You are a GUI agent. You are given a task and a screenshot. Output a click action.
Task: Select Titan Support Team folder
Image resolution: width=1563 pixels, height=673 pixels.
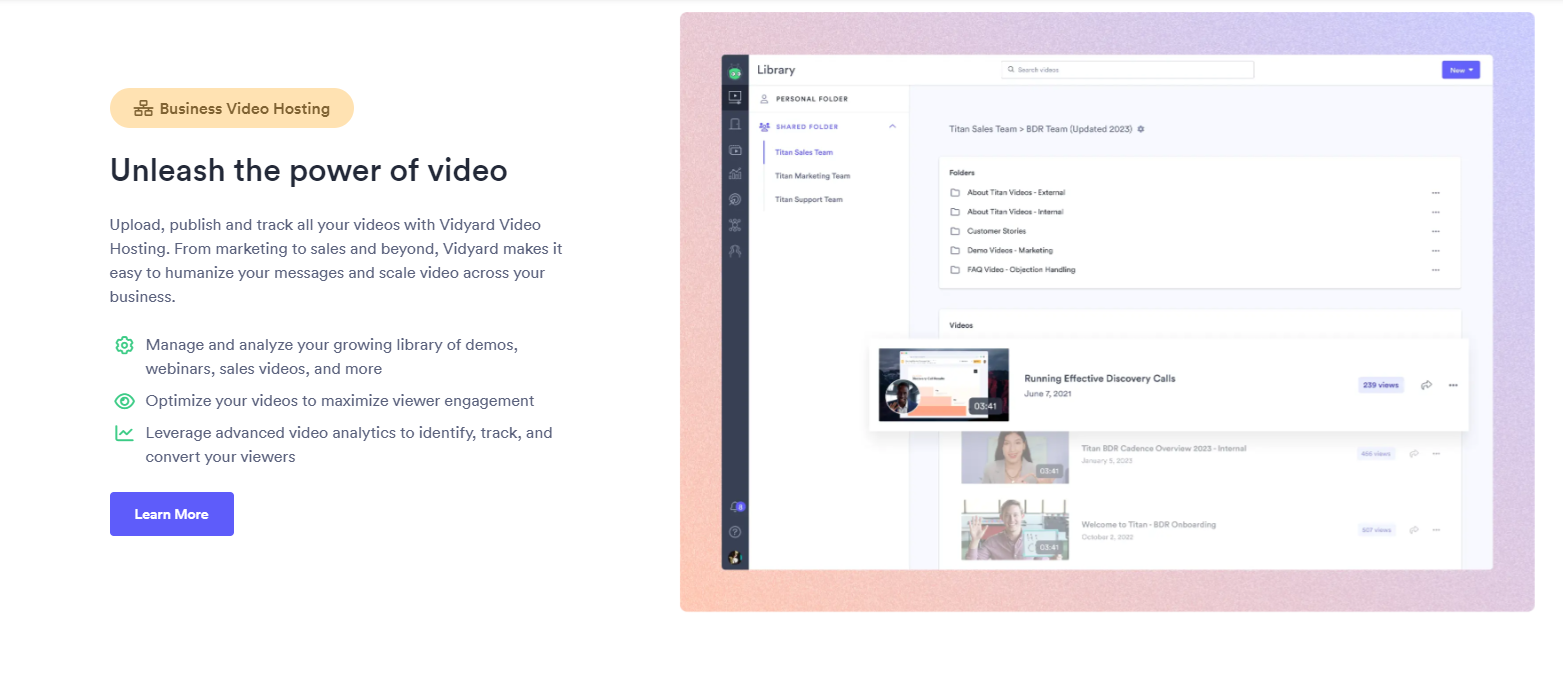808,200
